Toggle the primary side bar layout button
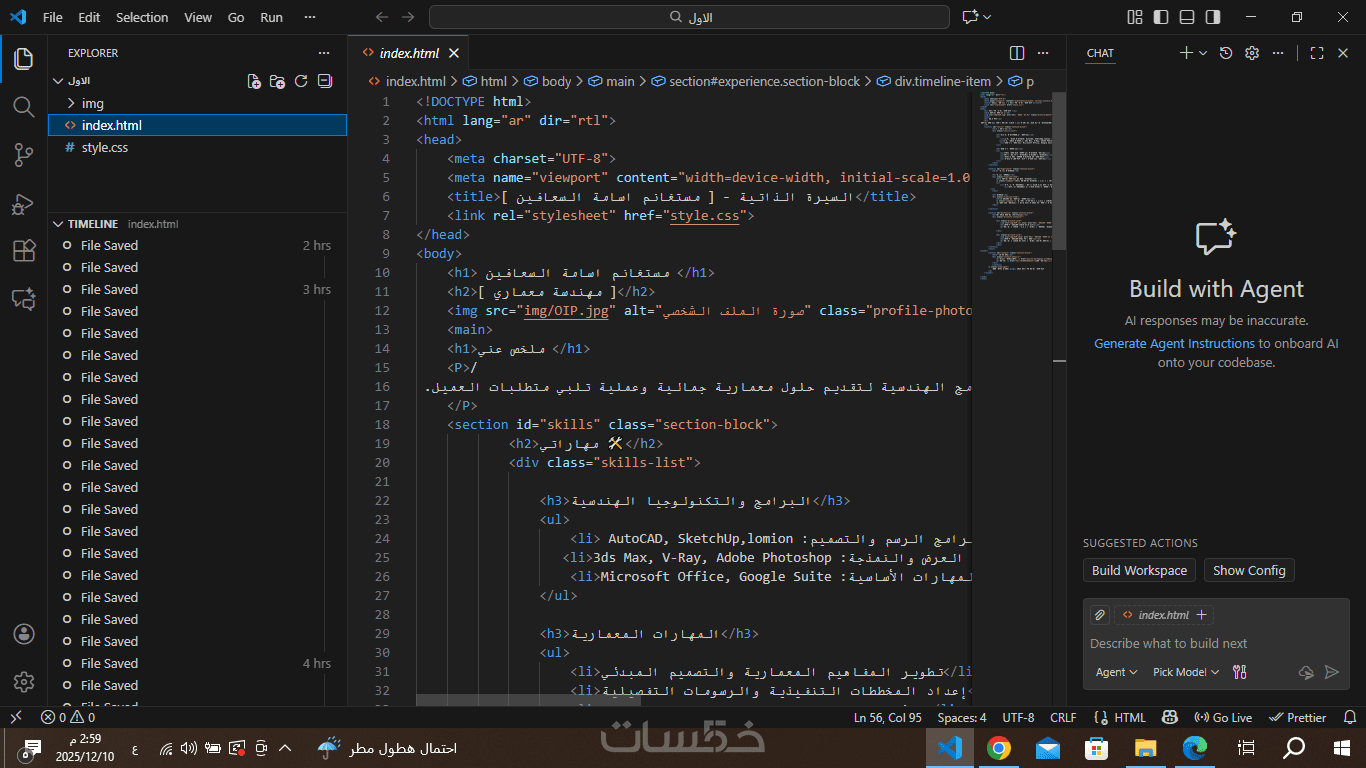 pos(1161,17)
